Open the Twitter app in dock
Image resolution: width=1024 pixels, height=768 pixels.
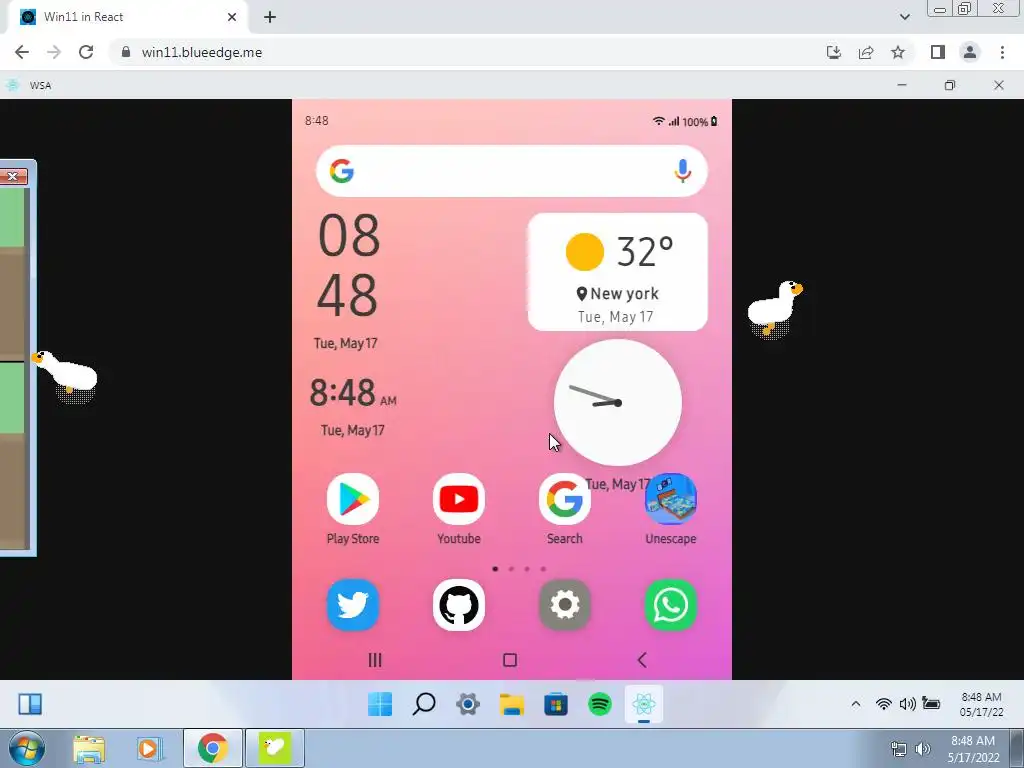pyautogui.click(x=353, y=605)
